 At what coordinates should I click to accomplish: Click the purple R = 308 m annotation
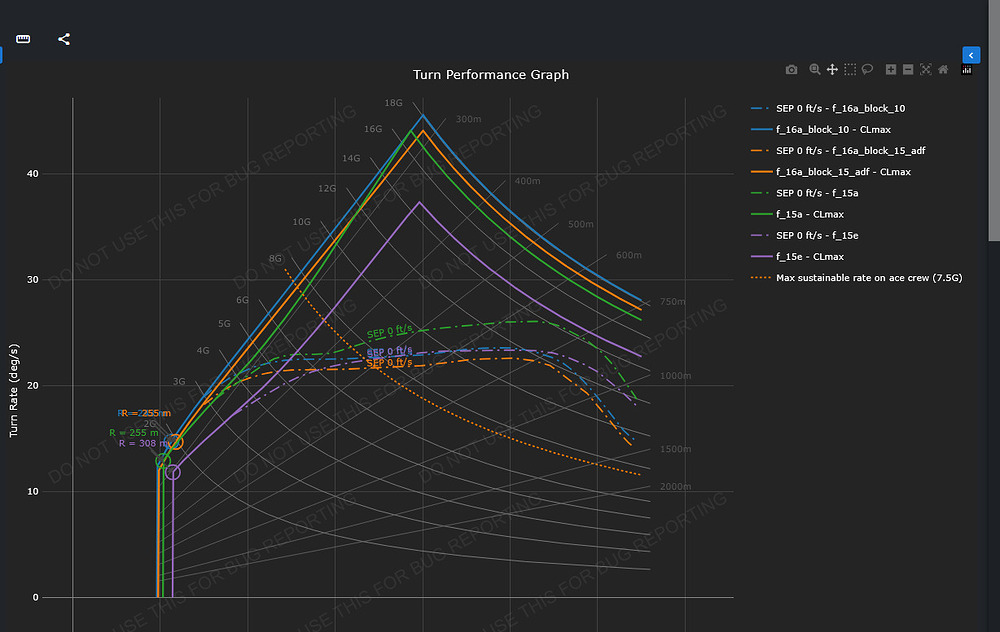pyautogui.click(x=143, y=443)
